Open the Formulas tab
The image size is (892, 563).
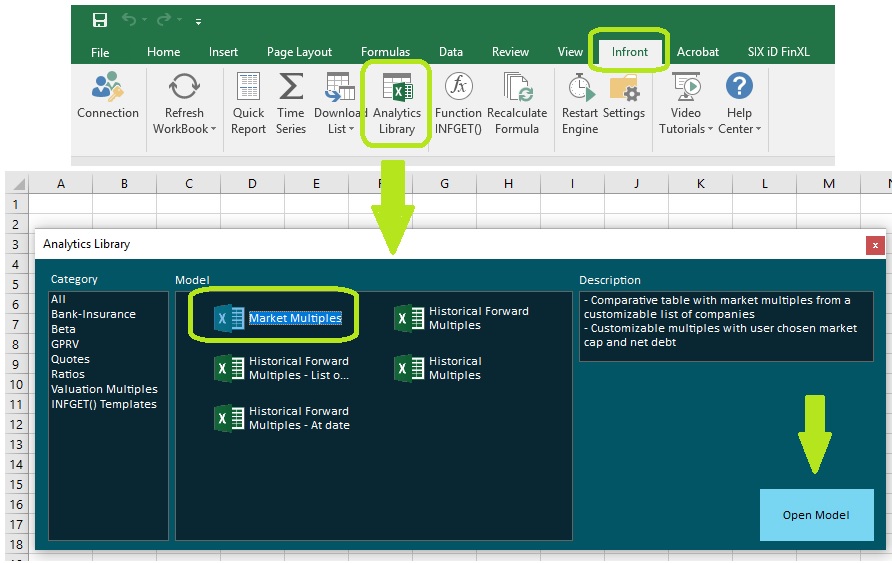(x=385, y=52)
